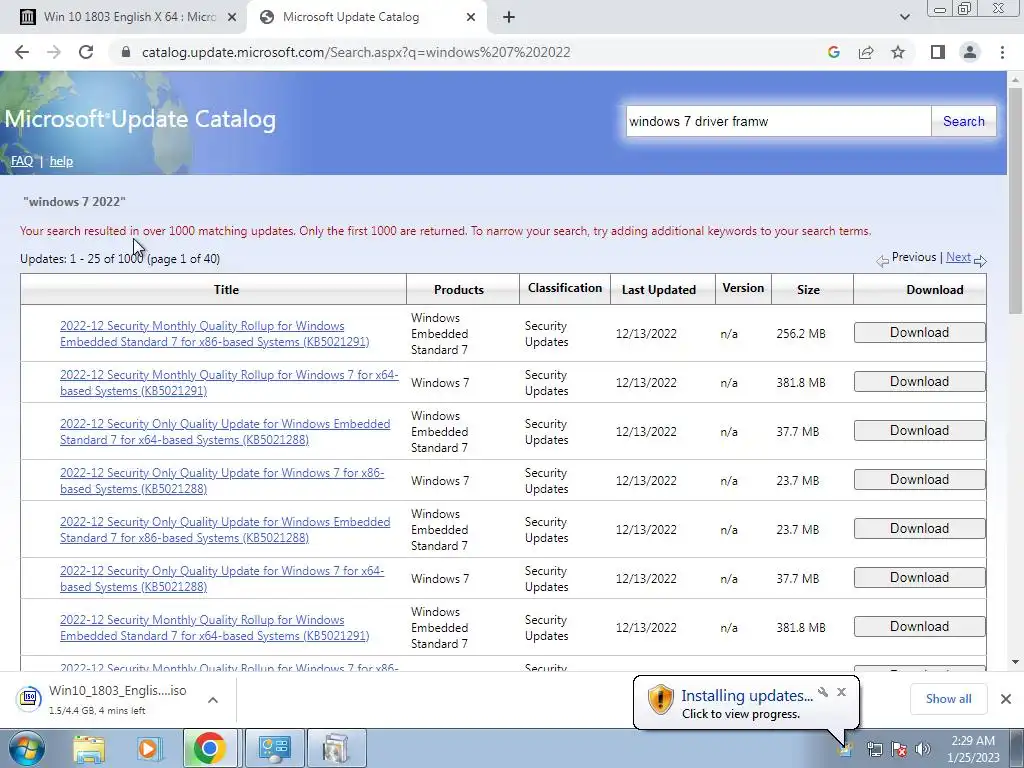Click the scrollbar down arrow
This screenshot has height=768, width=1024.
[1015, 662]
